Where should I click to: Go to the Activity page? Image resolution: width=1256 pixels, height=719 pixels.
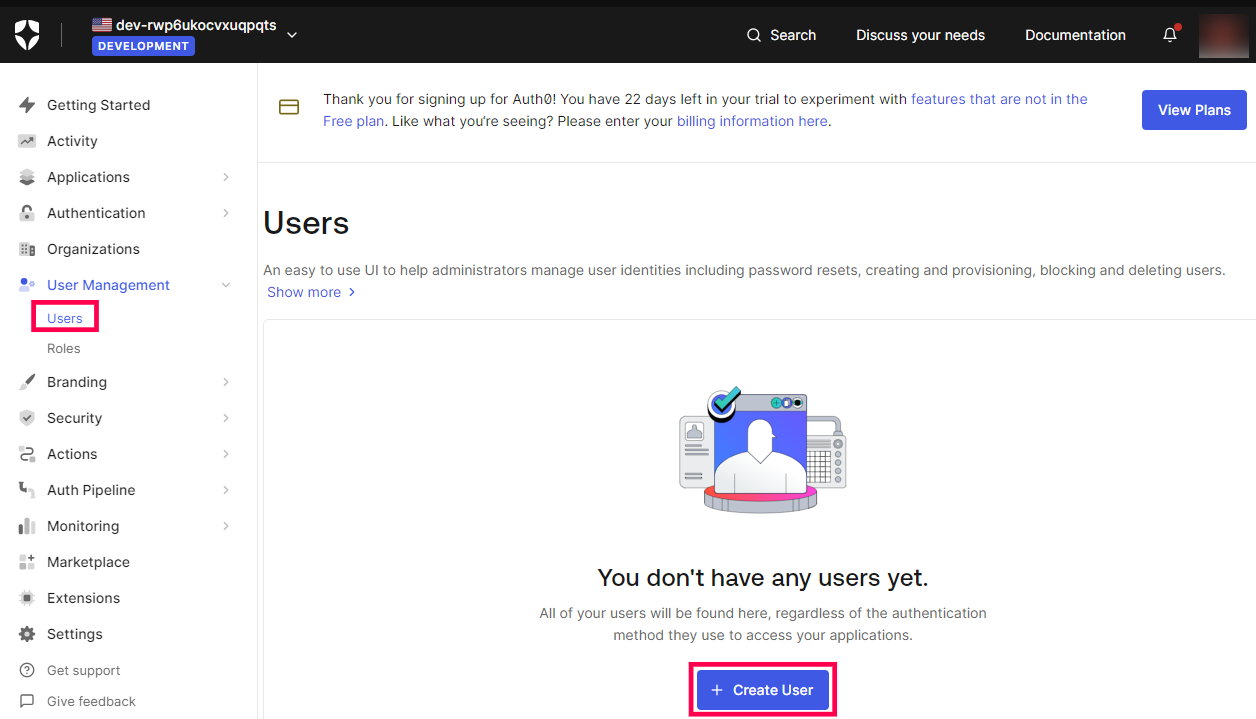72,141
